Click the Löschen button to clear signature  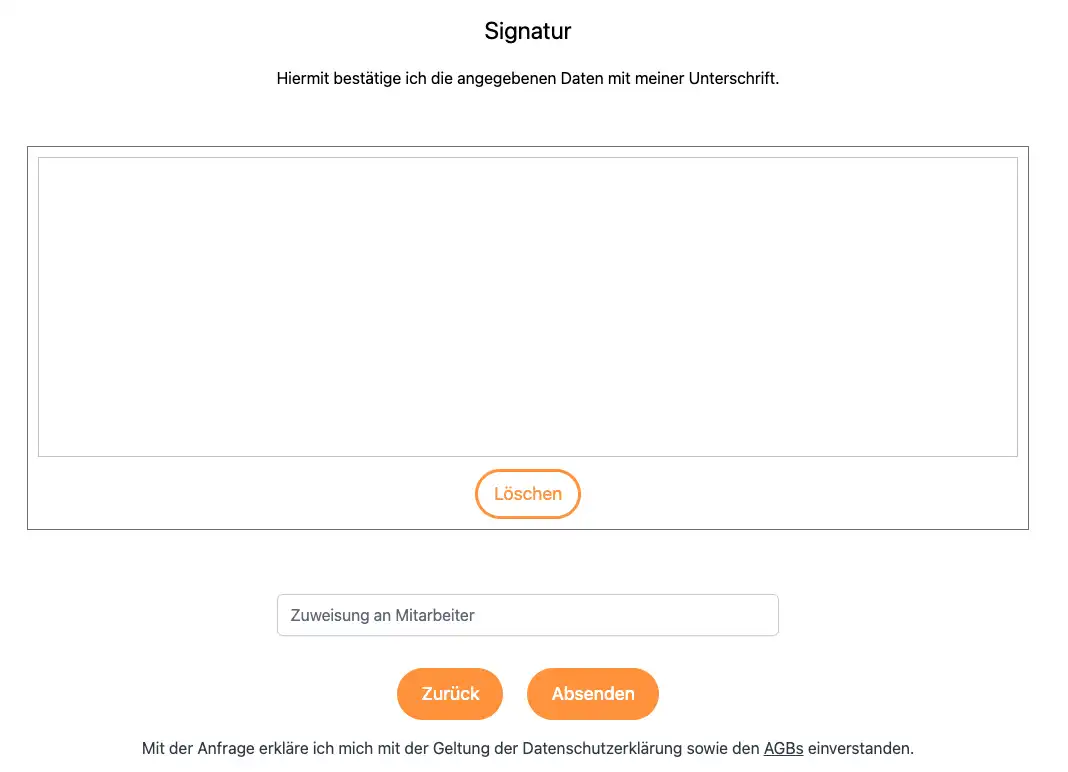click(527, 494)
